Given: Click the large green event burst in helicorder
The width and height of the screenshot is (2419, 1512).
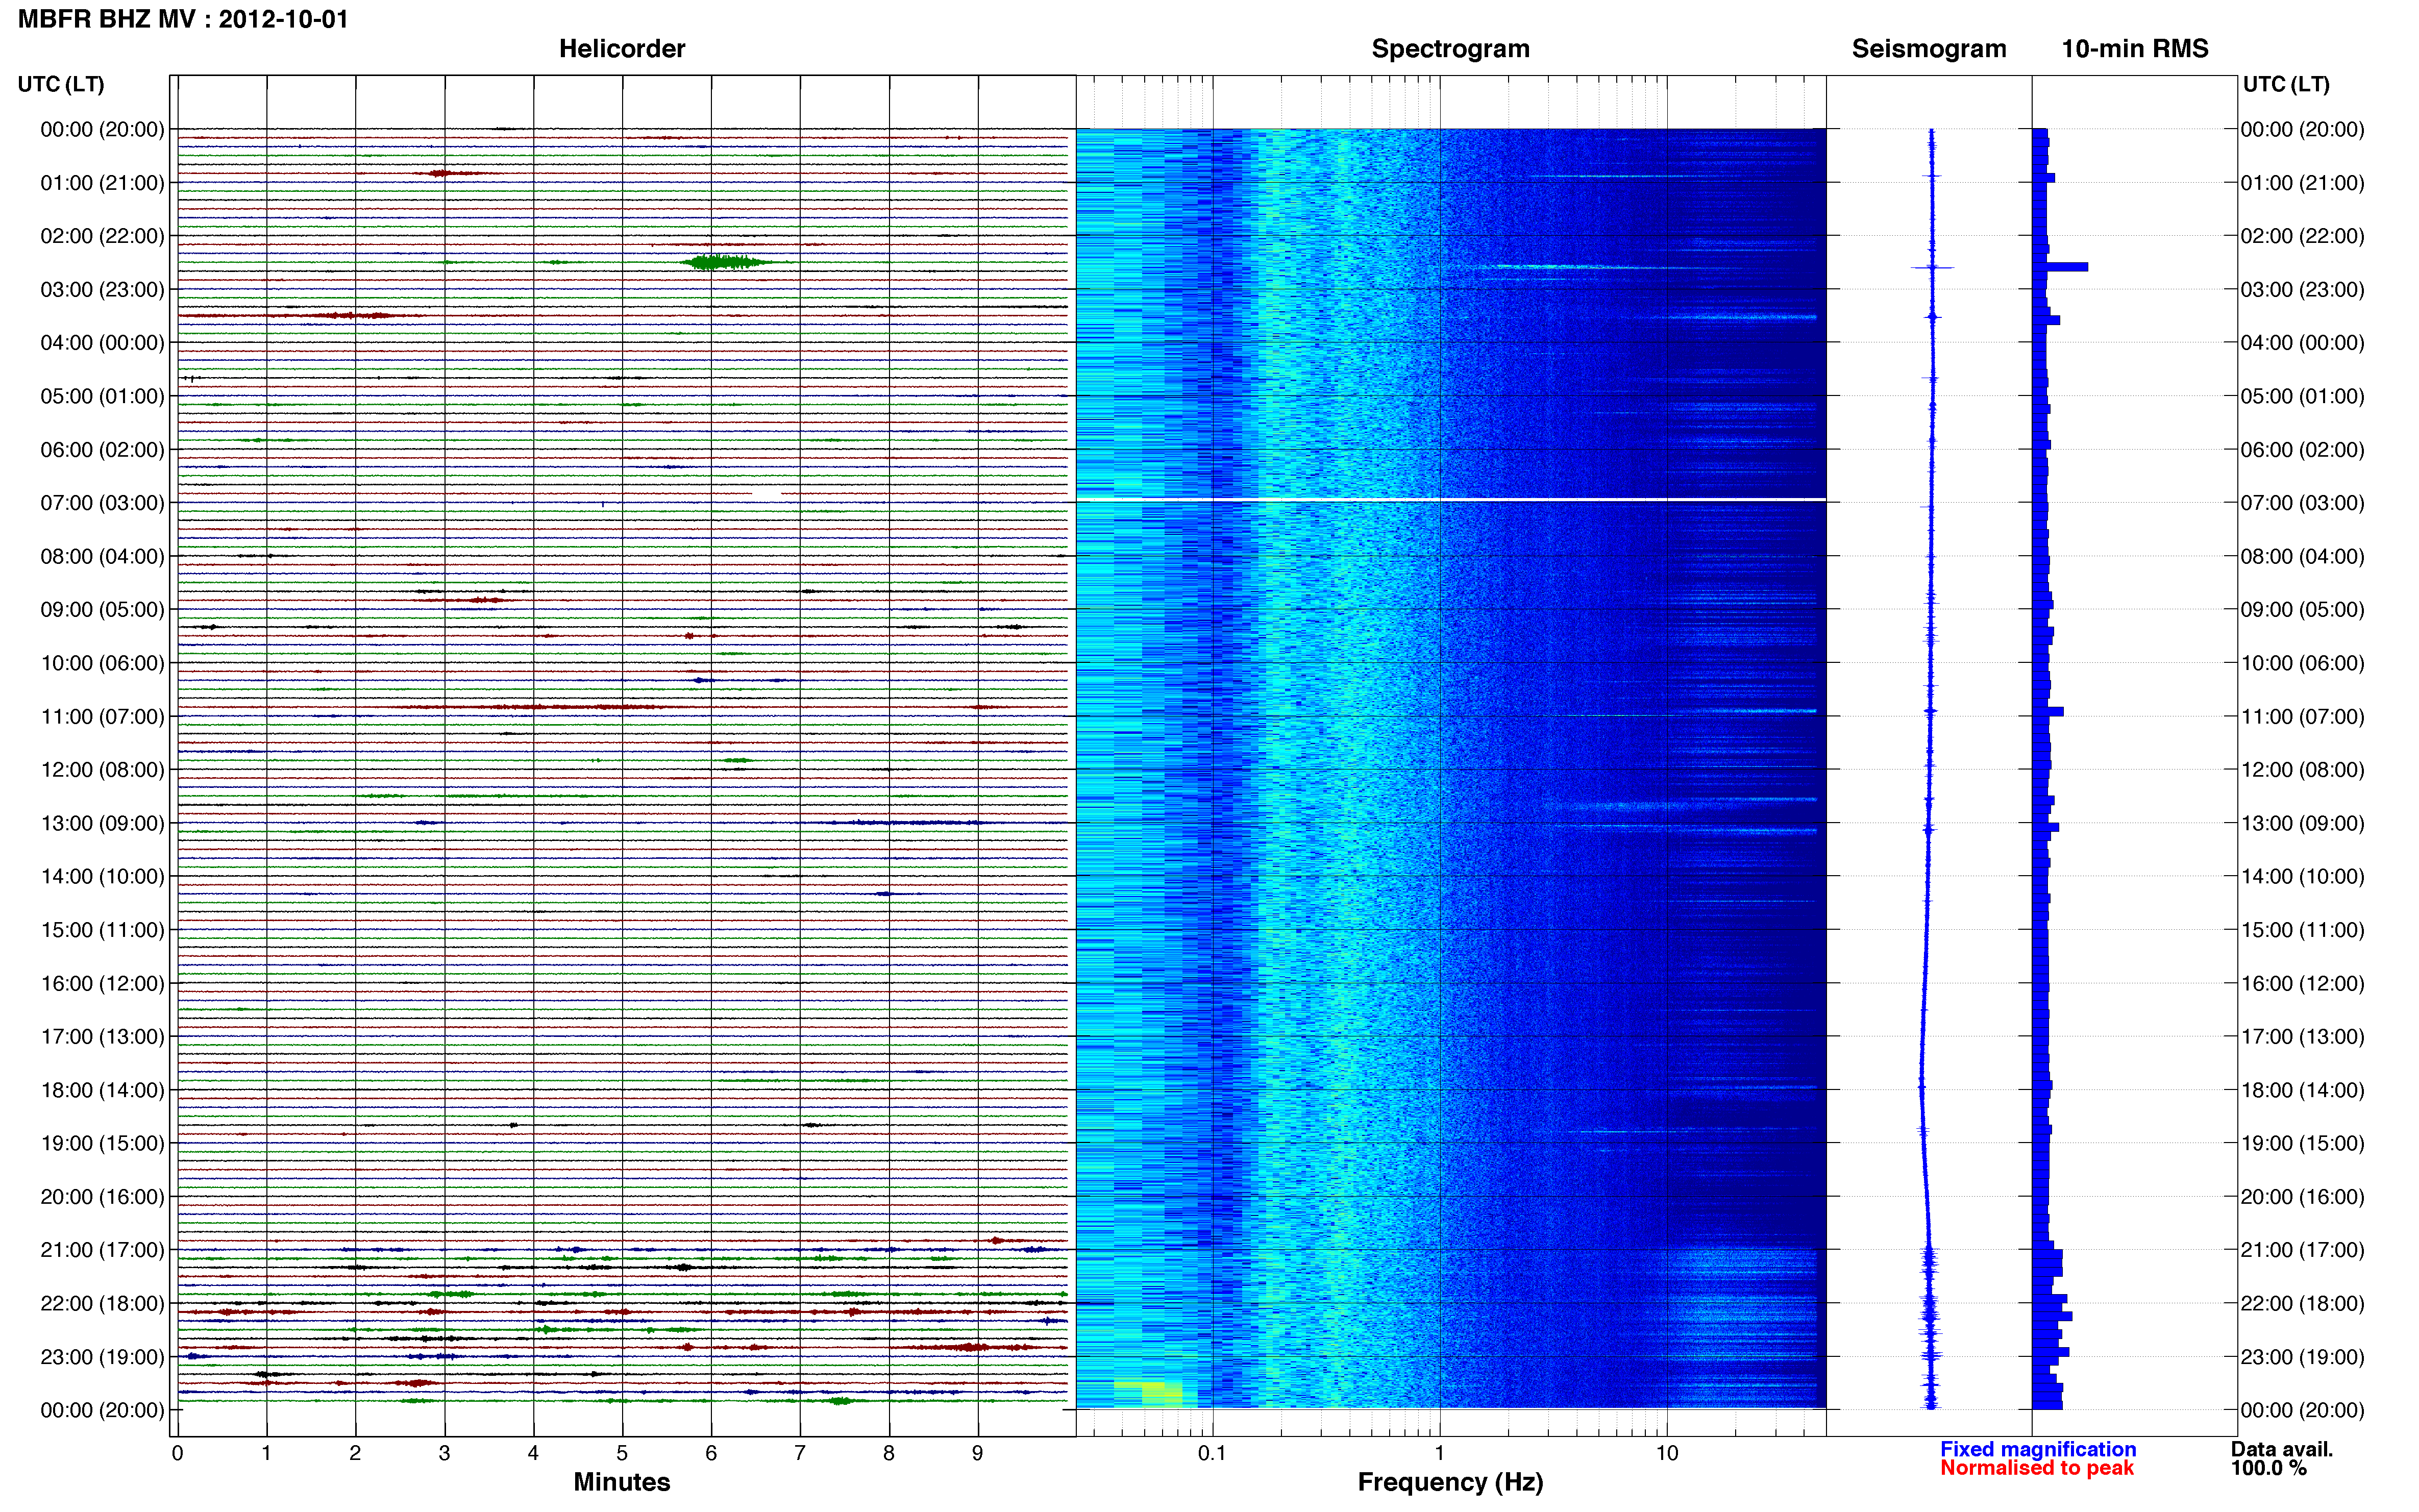Looking at the screenshot, I should pos(726,262).
